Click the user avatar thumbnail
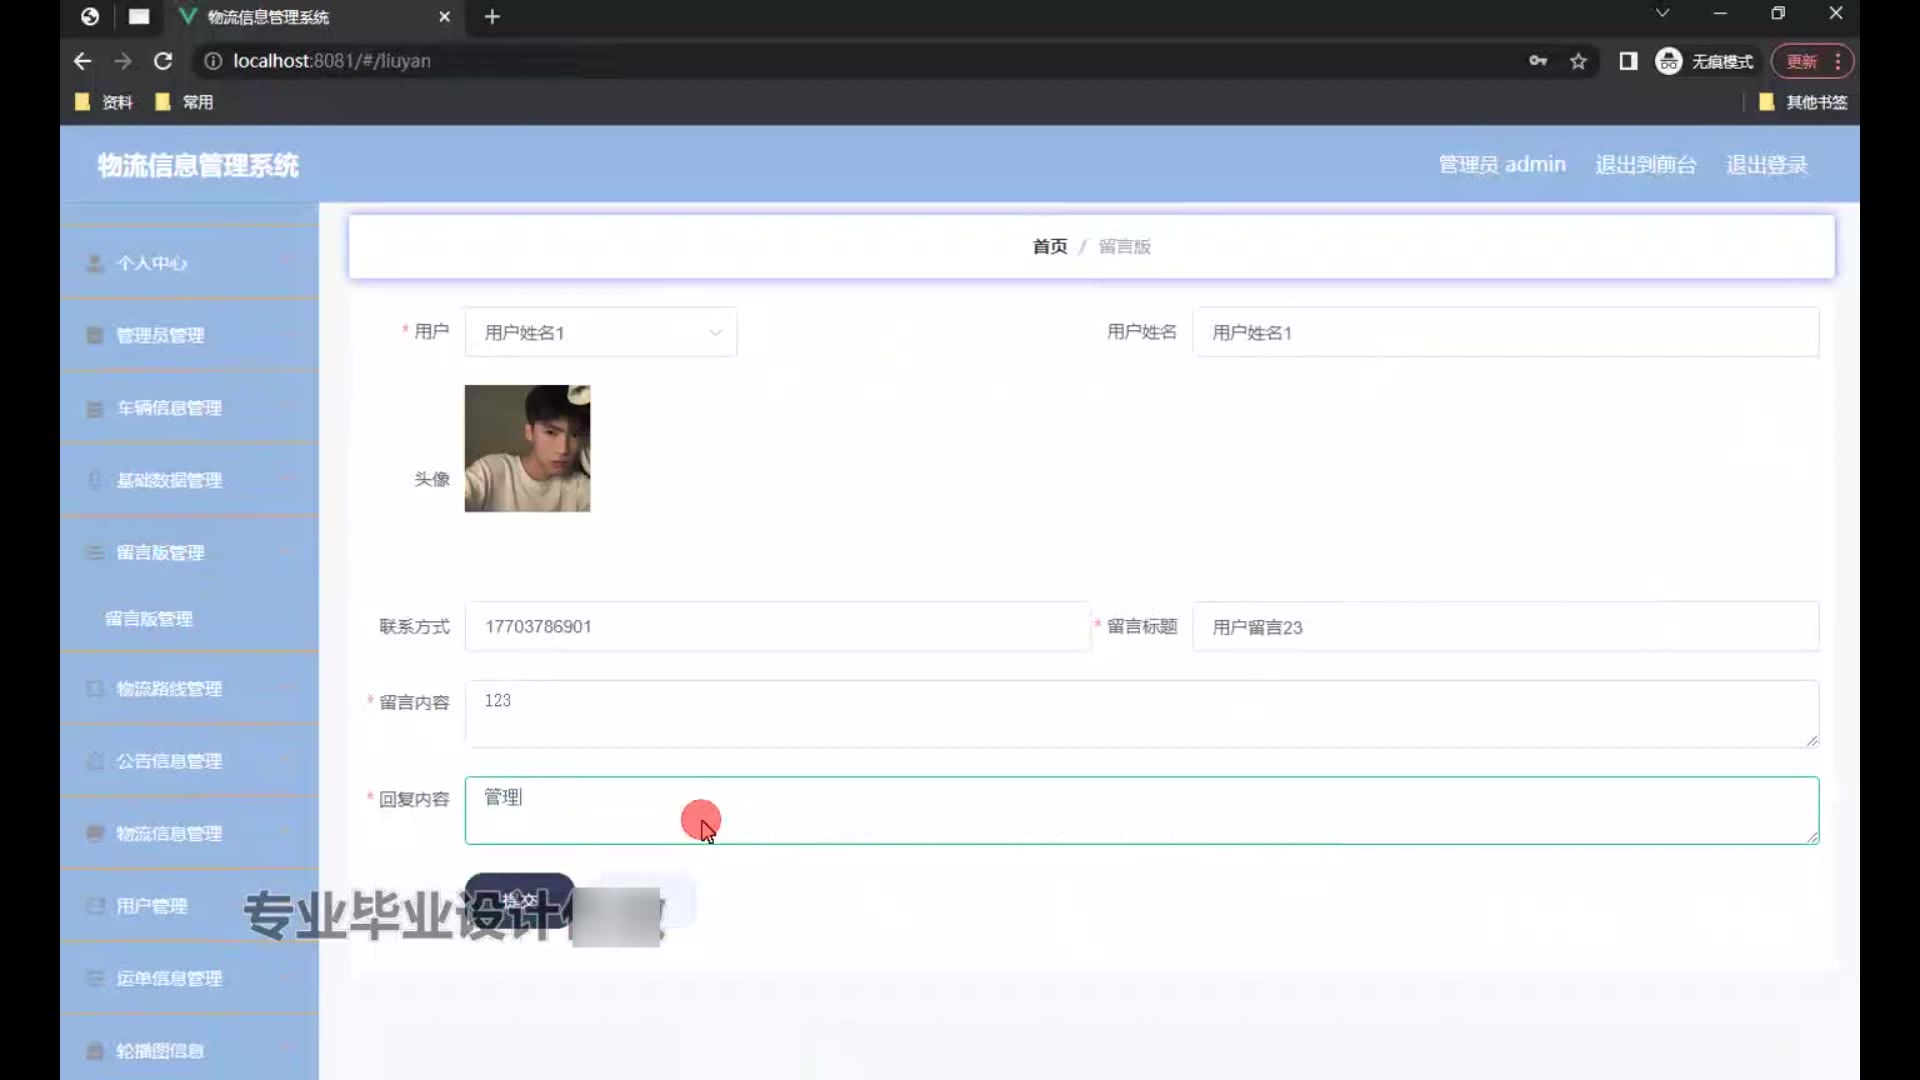 click(x=527, y=448)
